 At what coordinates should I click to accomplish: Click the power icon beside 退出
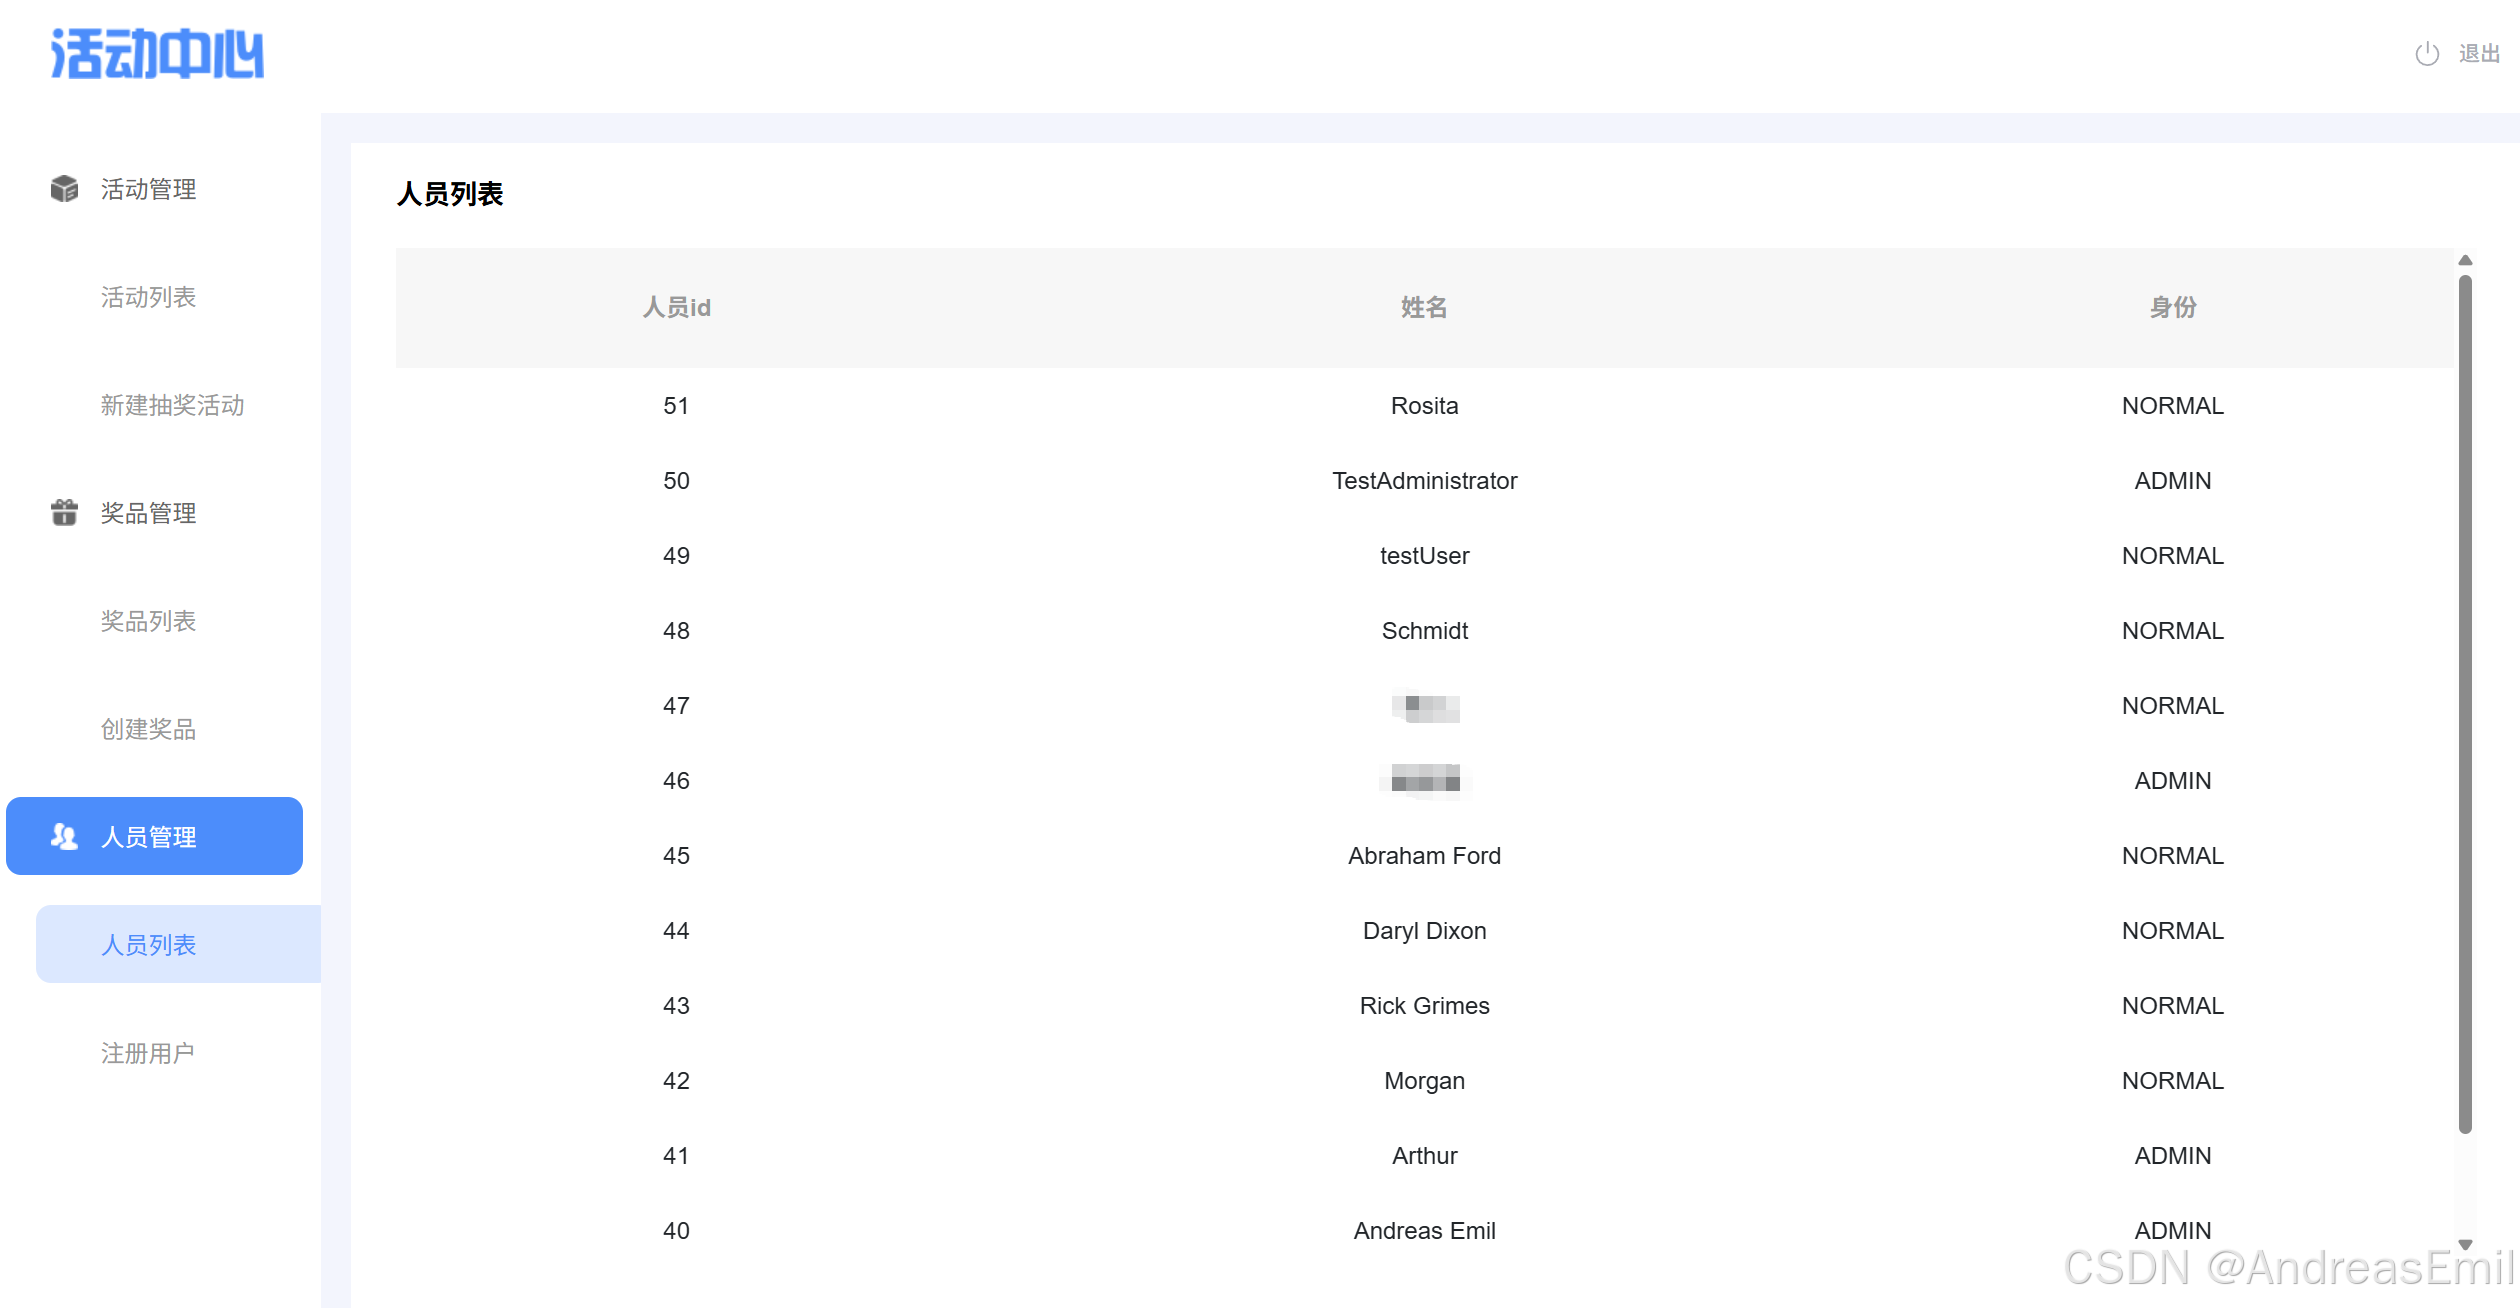pos(2427,54)
